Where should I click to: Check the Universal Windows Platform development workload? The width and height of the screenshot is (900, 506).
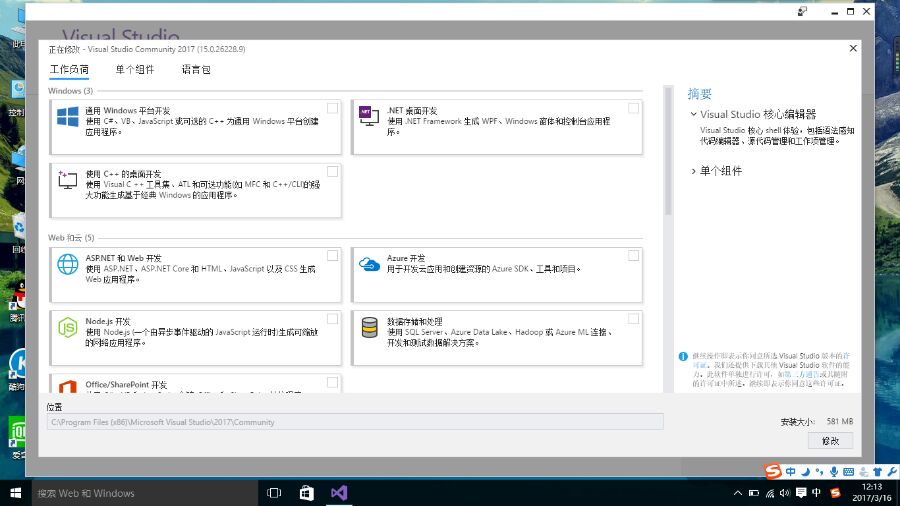click(332, 108)
